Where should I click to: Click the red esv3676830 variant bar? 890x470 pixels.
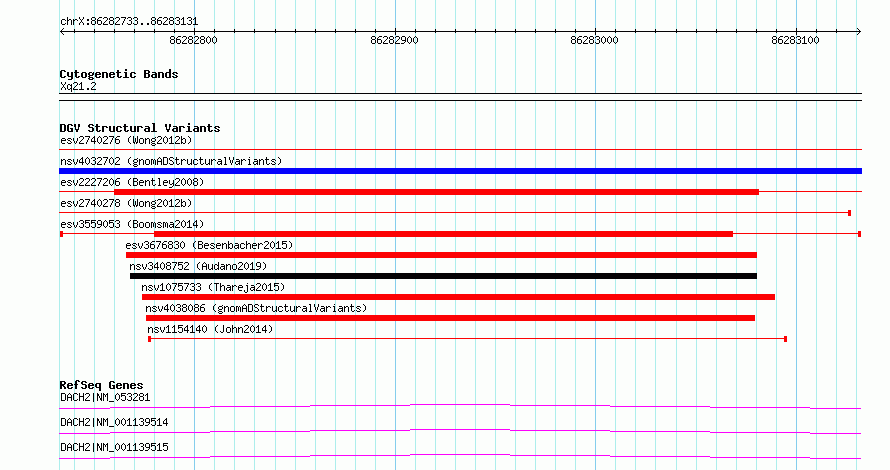click(441, 255)
